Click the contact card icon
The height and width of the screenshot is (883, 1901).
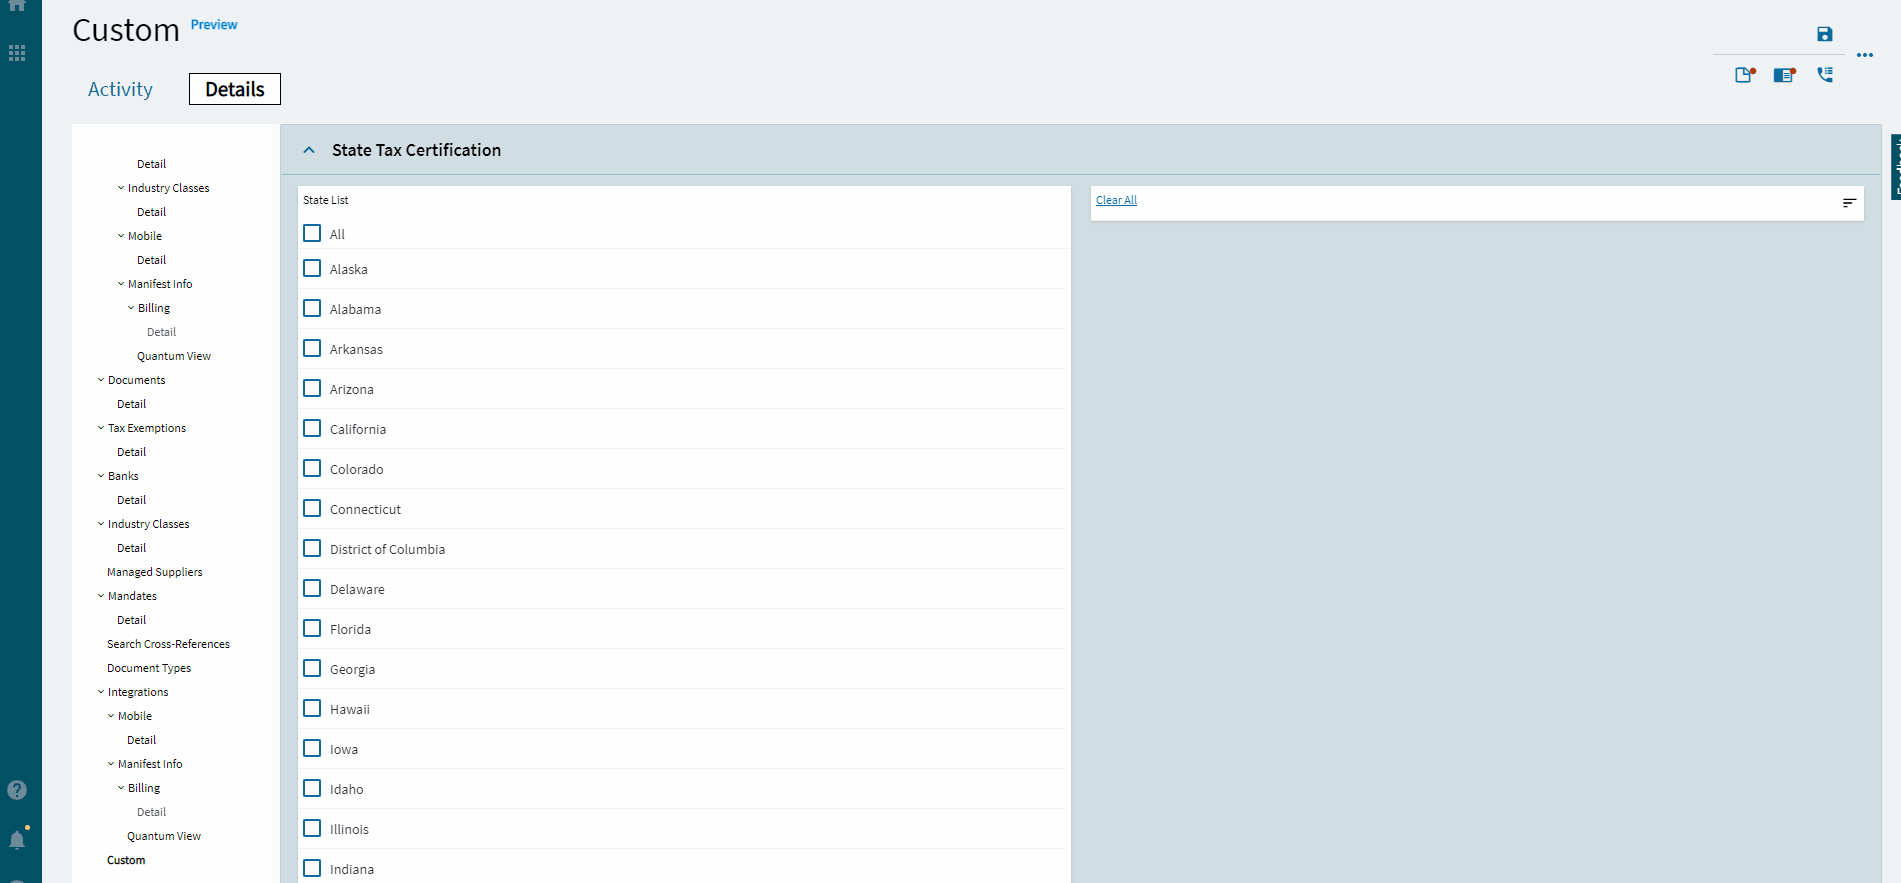pyautogui.click(x=1785, y=75)
